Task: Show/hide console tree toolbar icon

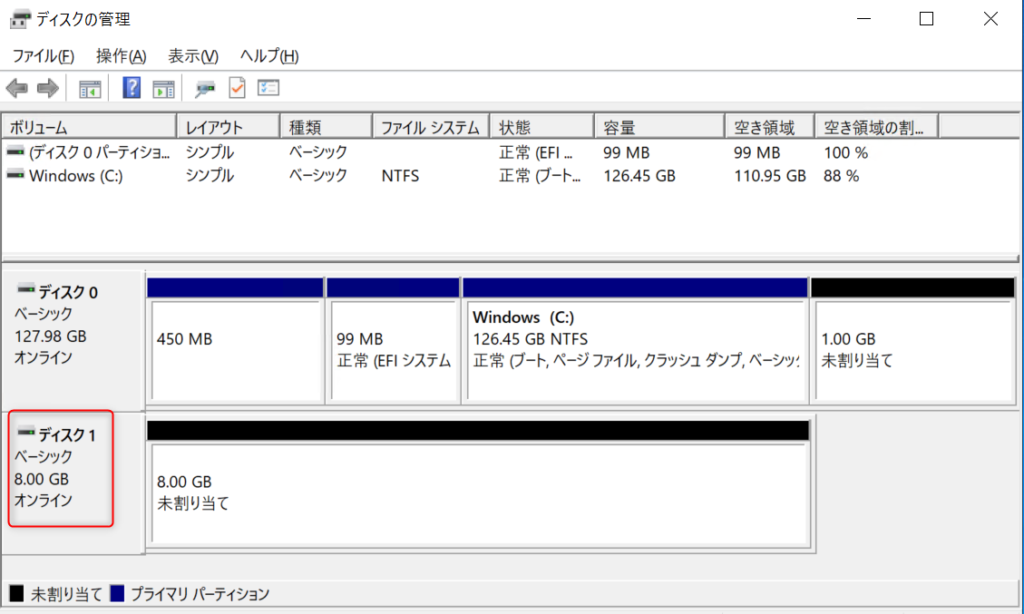Action: (x=89, y=88)
